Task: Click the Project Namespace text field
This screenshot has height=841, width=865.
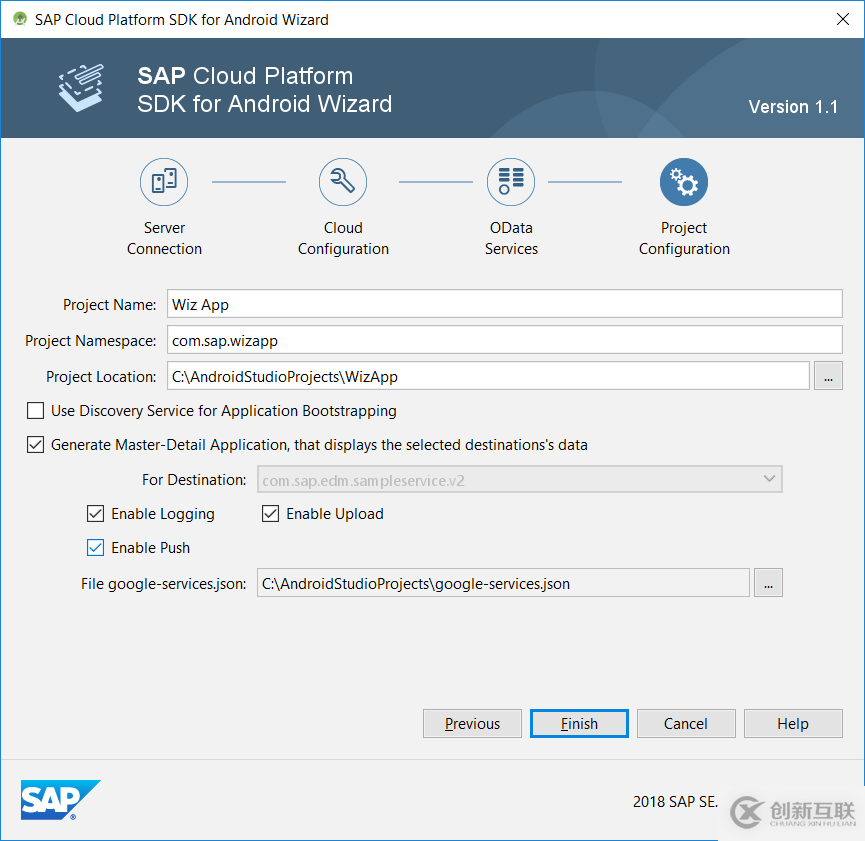Action: pyautogui.click(x=504, y=340)
